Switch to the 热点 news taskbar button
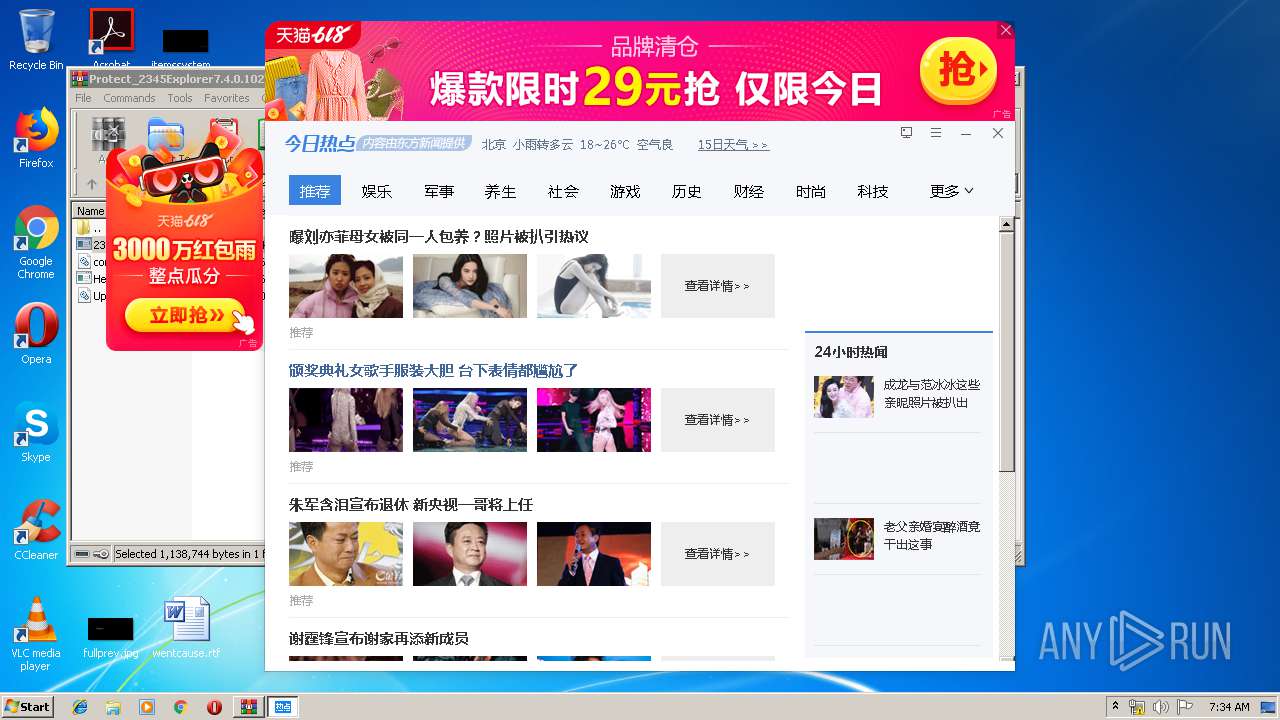Screen dimensions: 1280x720 [x=283, y=707]
